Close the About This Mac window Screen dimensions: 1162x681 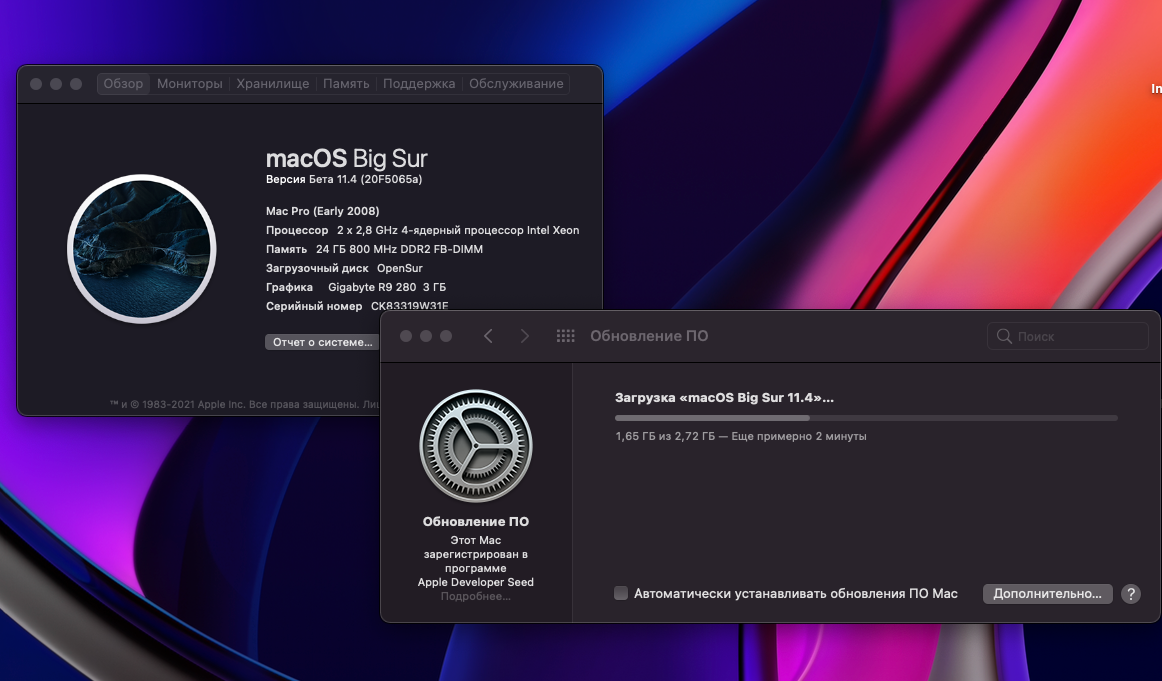tap(36, 84)
